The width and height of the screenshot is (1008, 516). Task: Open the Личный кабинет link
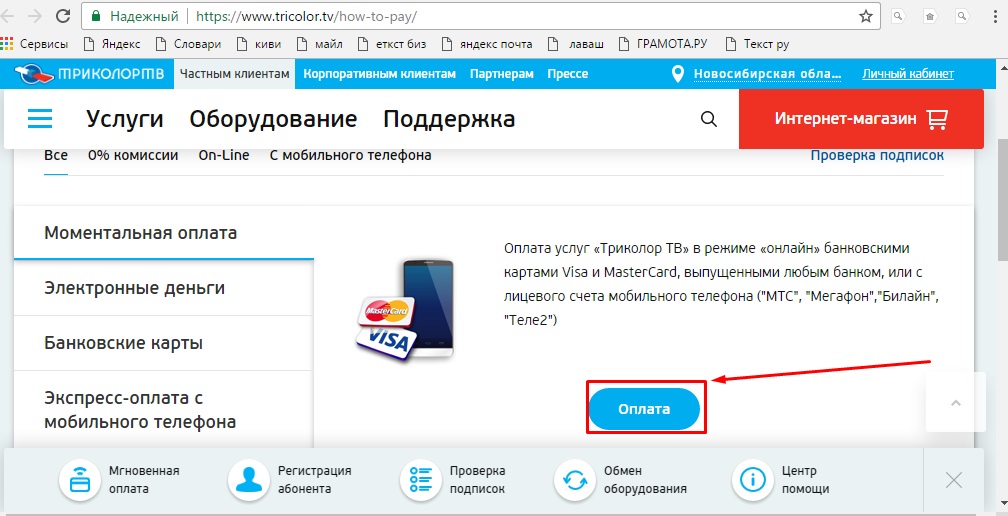click(x=908, y=74)
